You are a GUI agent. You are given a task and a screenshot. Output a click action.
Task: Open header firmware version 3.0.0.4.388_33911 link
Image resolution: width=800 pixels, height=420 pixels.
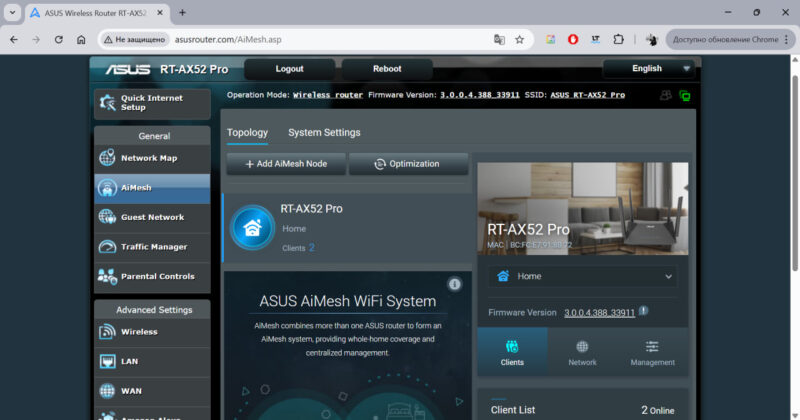pos(480,95)
